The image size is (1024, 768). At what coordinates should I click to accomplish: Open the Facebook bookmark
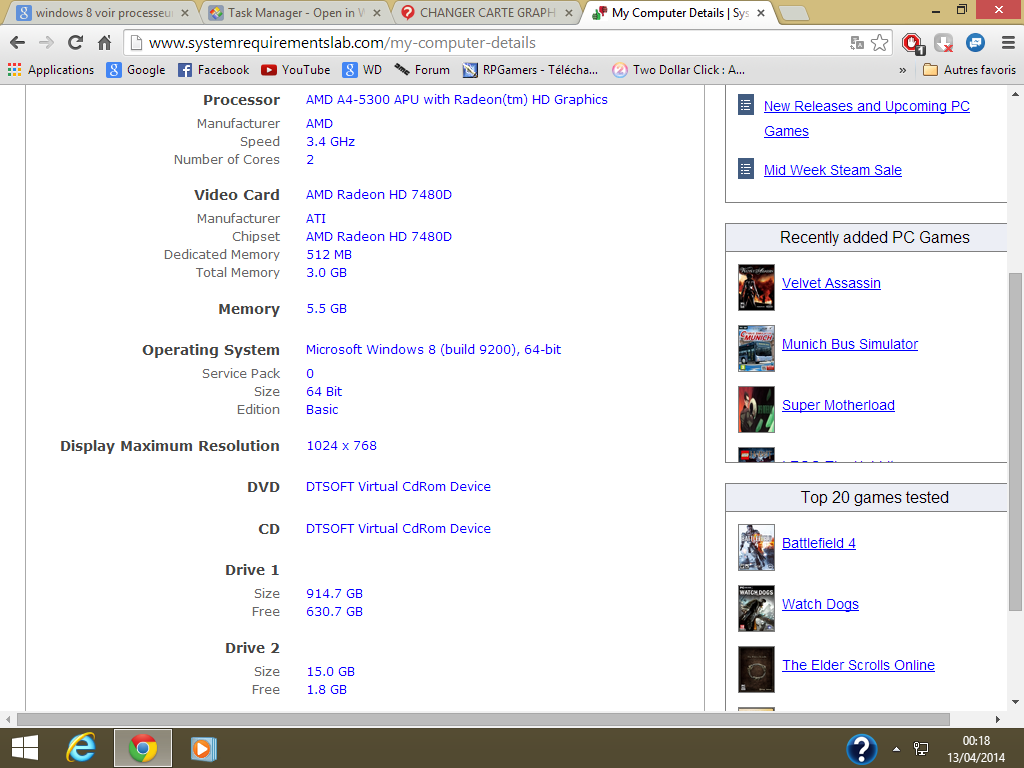point(214,70)
